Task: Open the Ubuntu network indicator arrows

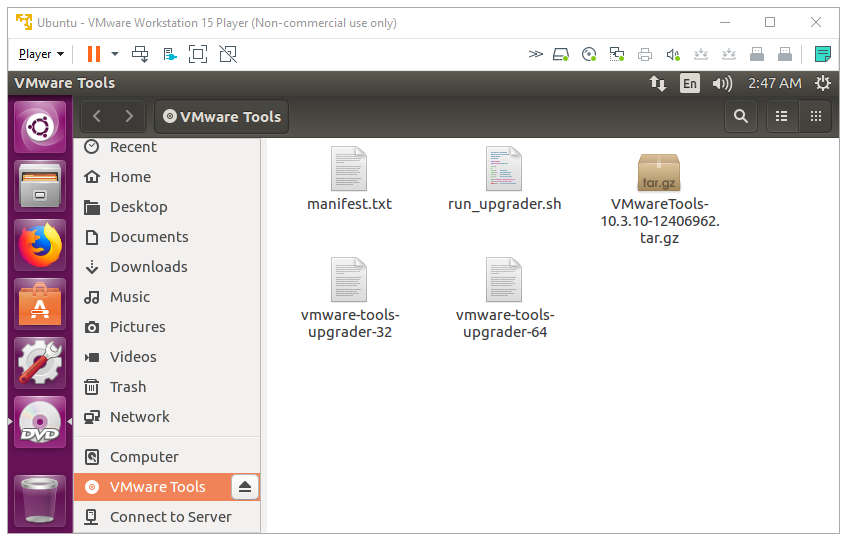Action: [658, 83]
